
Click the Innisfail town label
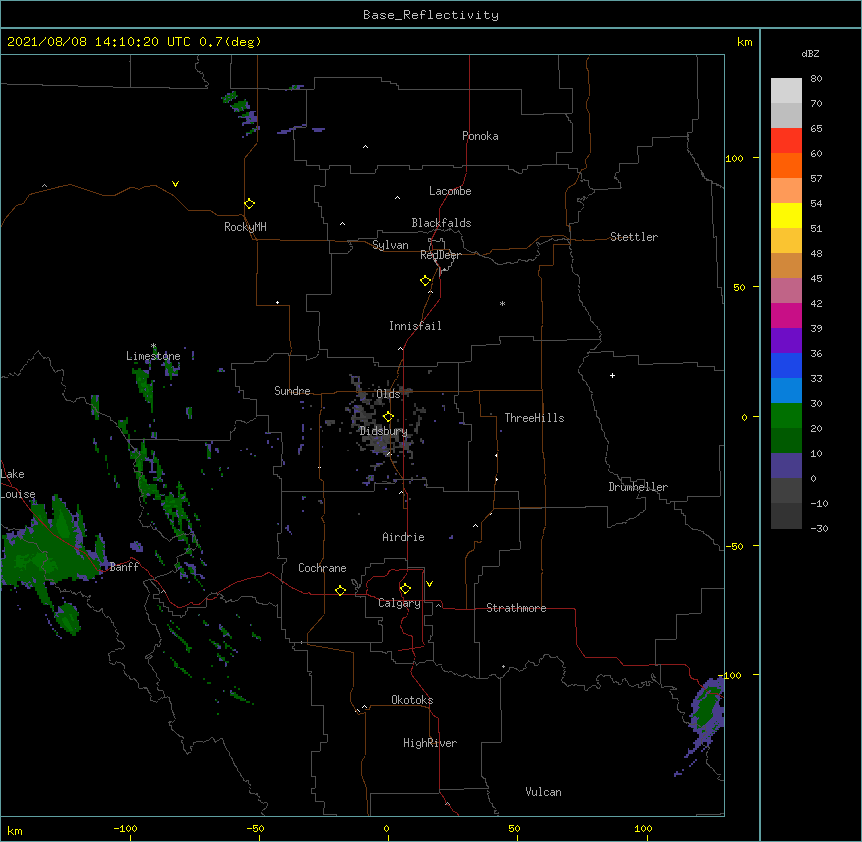(415, 326)
